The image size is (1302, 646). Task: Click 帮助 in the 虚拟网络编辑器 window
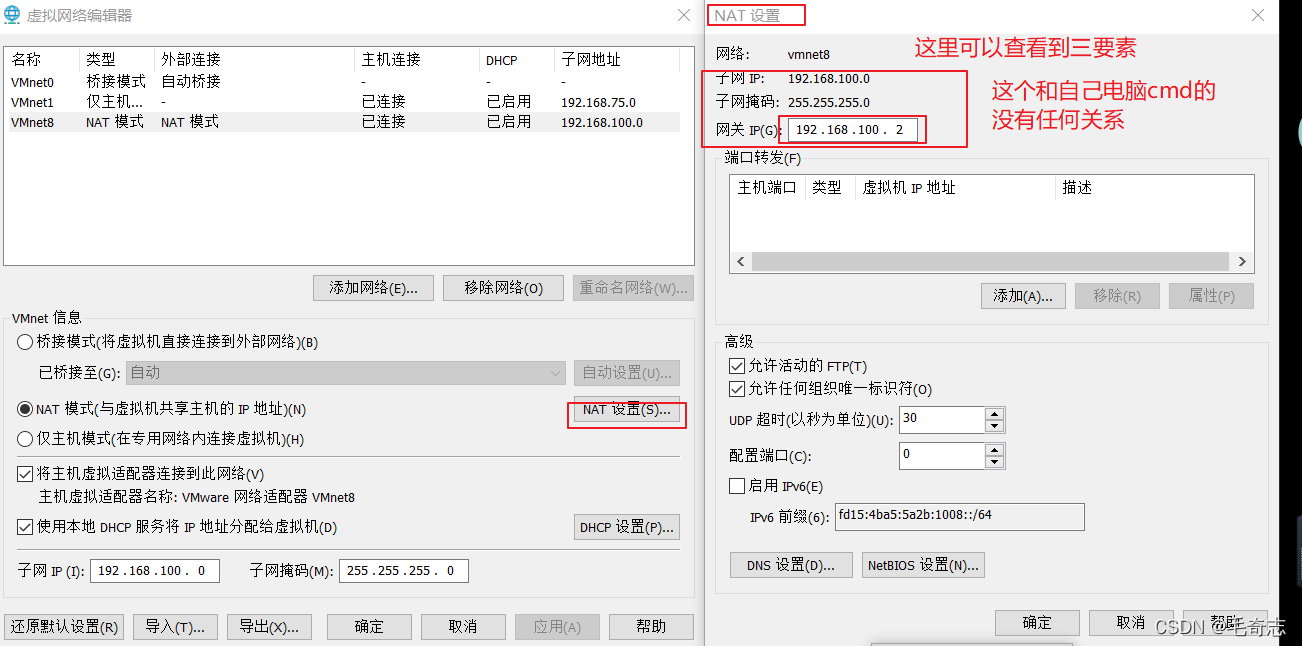(651, 627)
